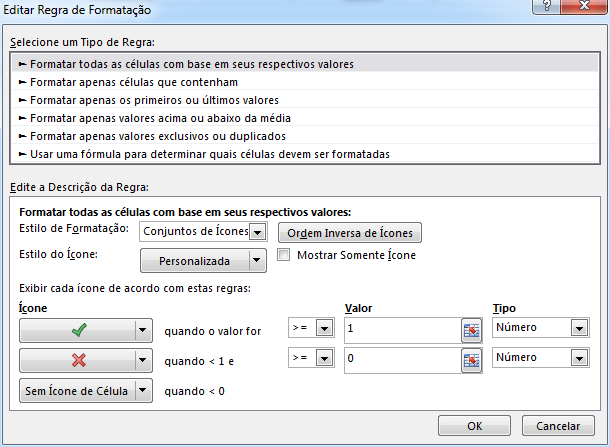Click the value field containing 1
This screenshot has width=610, height=447.
[x=400, y=329]
